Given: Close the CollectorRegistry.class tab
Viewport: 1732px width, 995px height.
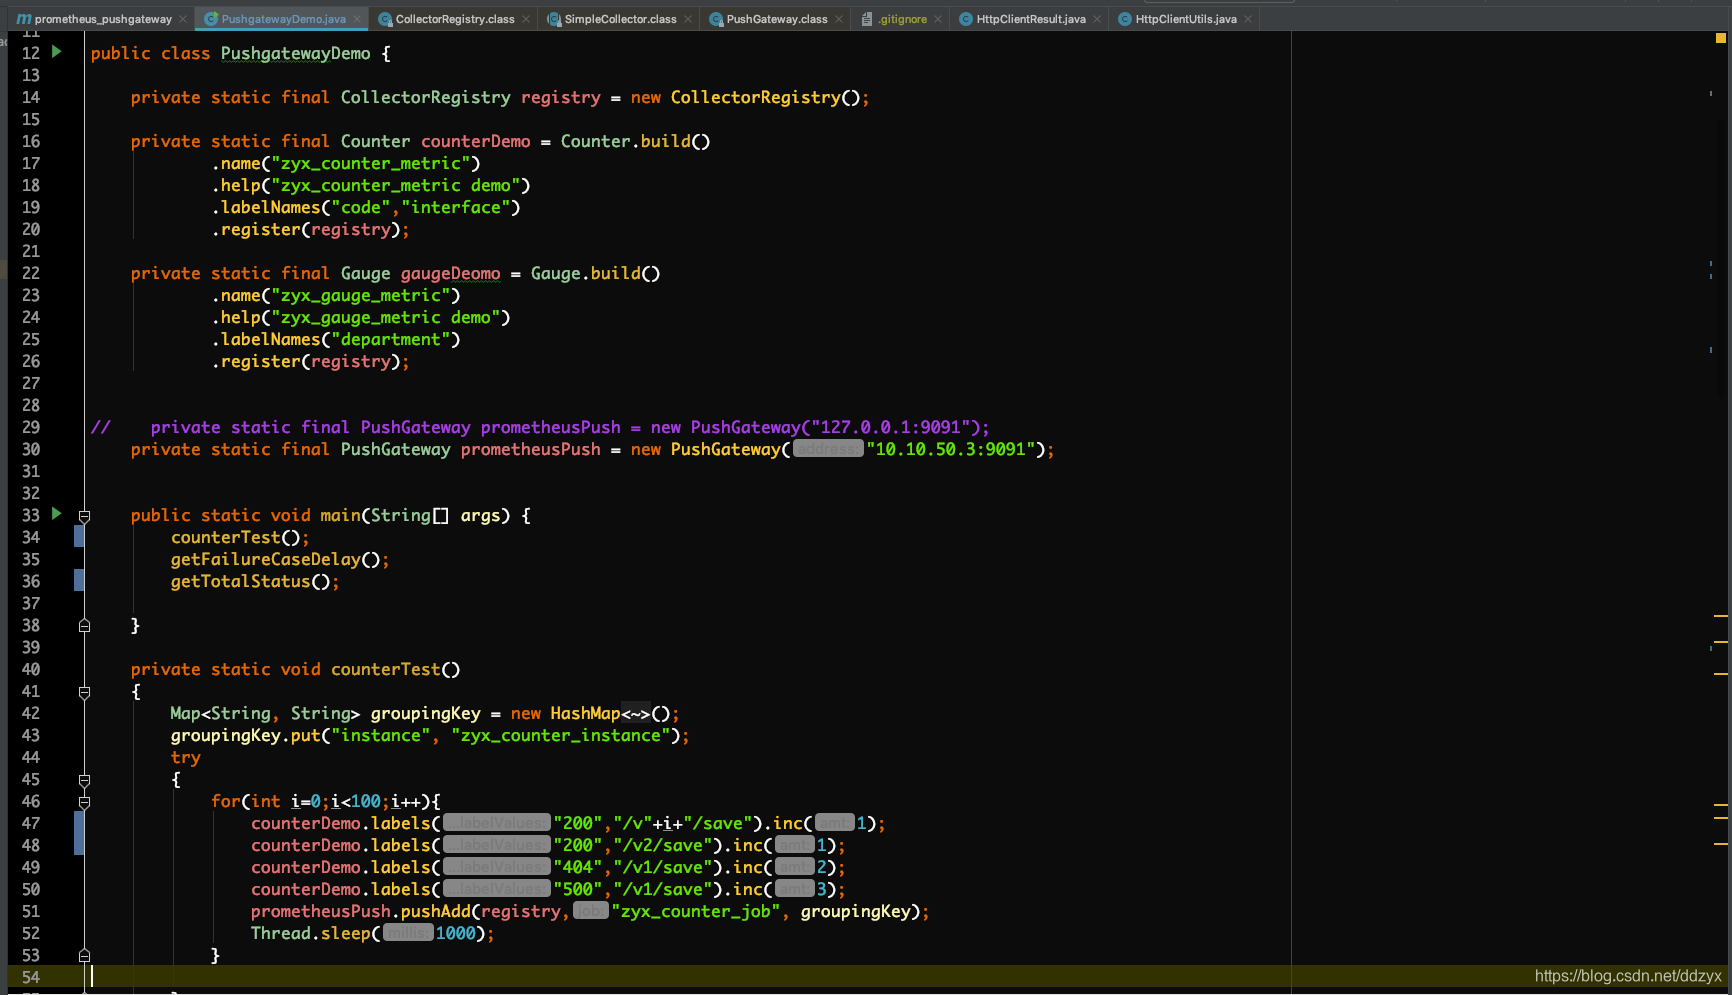Looking at the screenshot, I should tap(526, 19).
